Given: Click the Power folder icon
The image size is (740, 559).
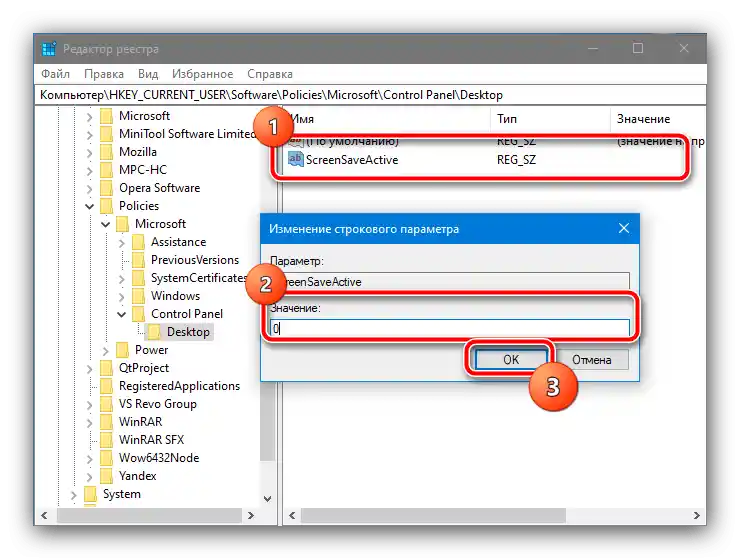Looking at the screenshot, I should pyautogui.click(x=122, y=350).
